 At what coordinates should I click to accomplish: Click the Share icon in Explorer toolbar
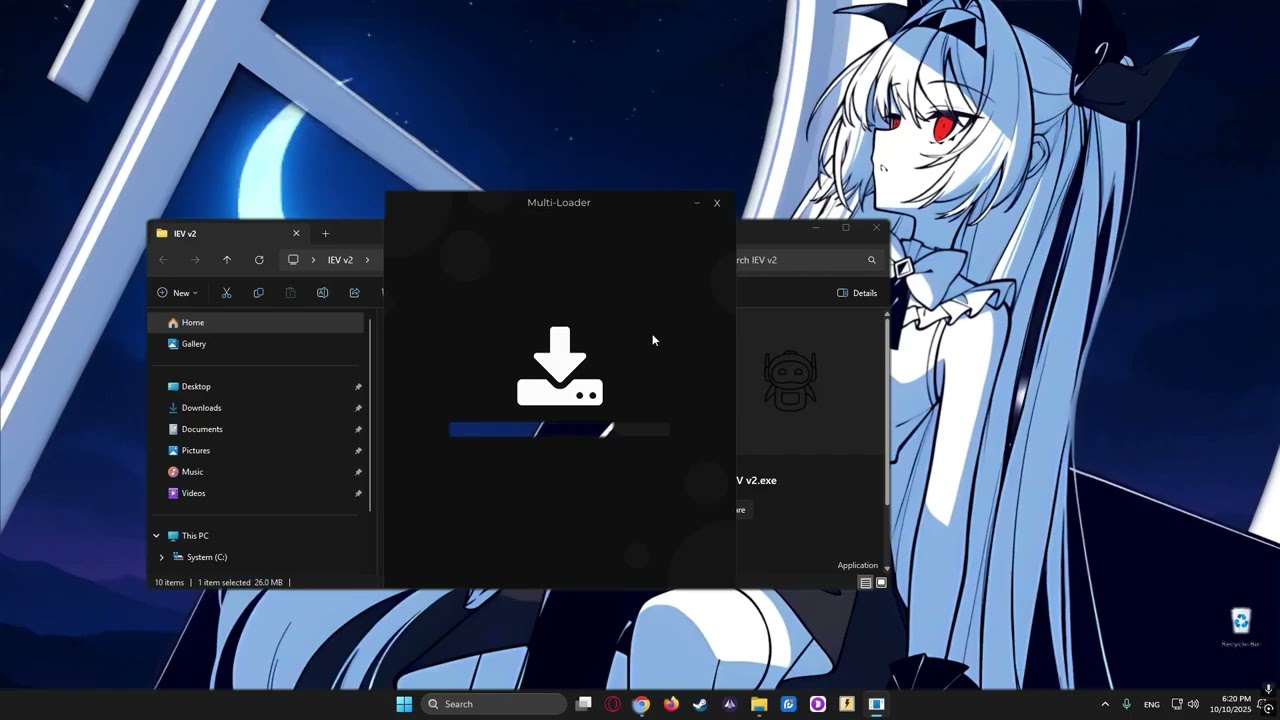click(354, 293)
